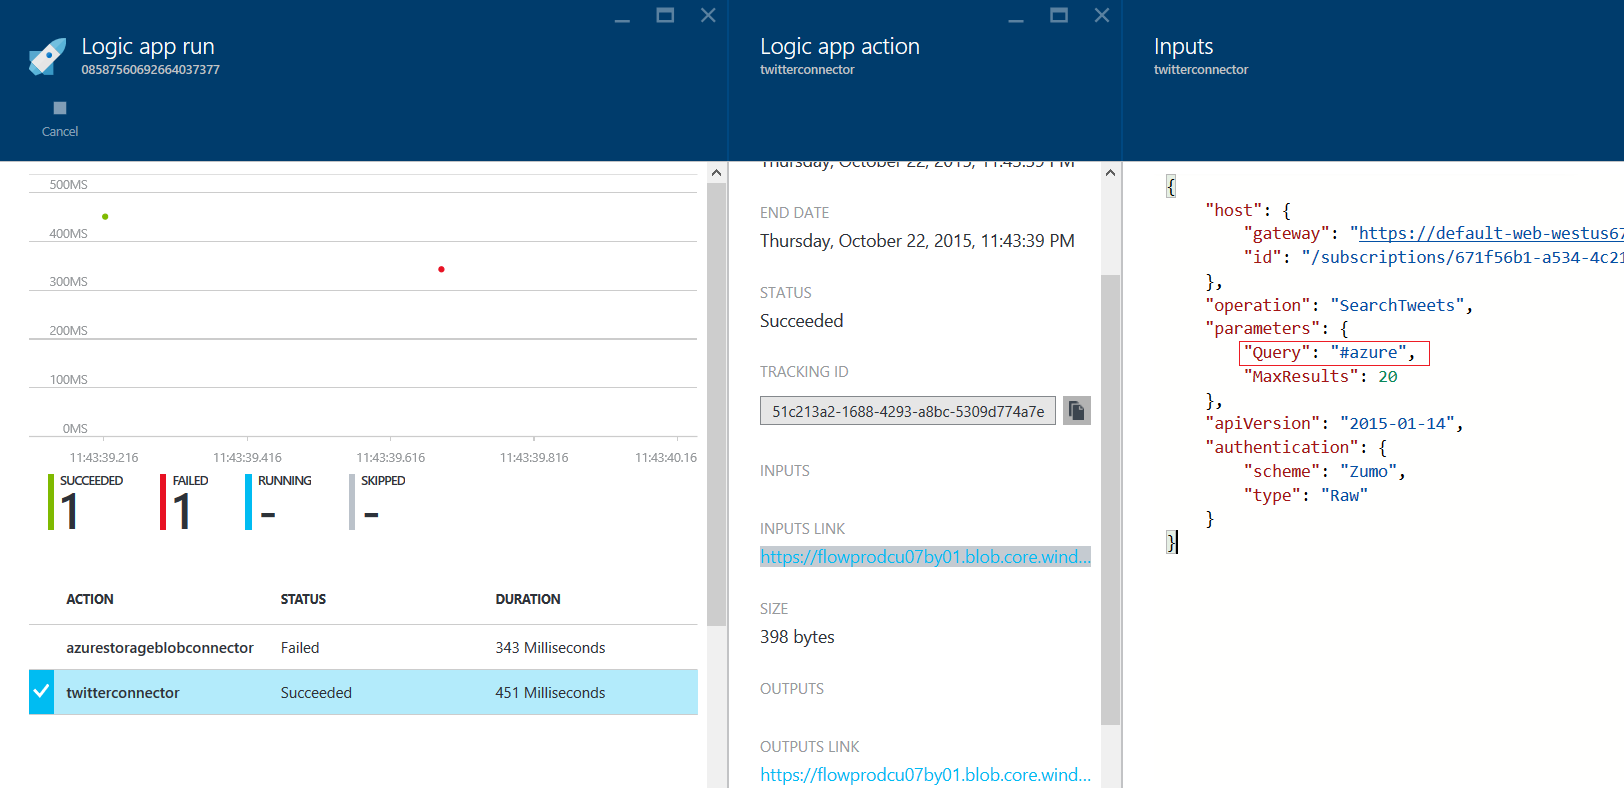Open the Outputs link blob URL
Image resolution: width=1624 pixels, height=788 pixels.
[x=925, y=775]
